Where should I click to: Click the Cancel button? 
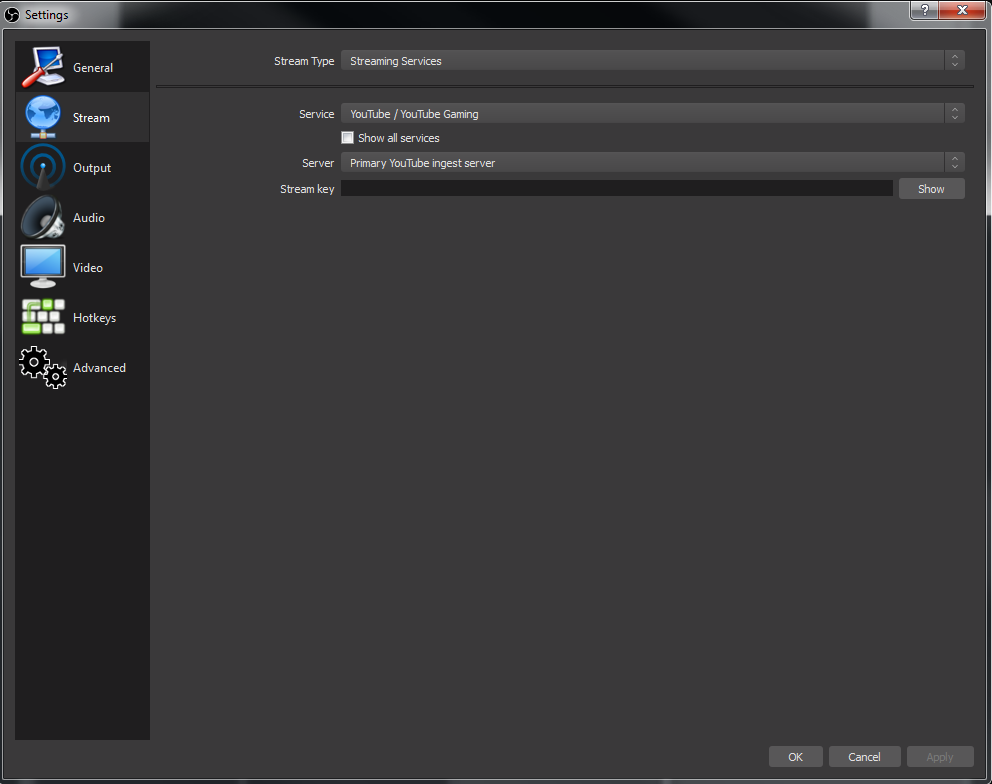[864, 757]
